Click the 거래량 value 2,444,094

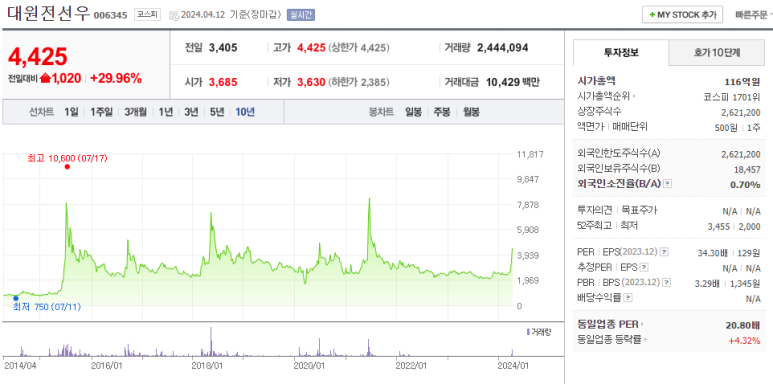pos(502,48)
